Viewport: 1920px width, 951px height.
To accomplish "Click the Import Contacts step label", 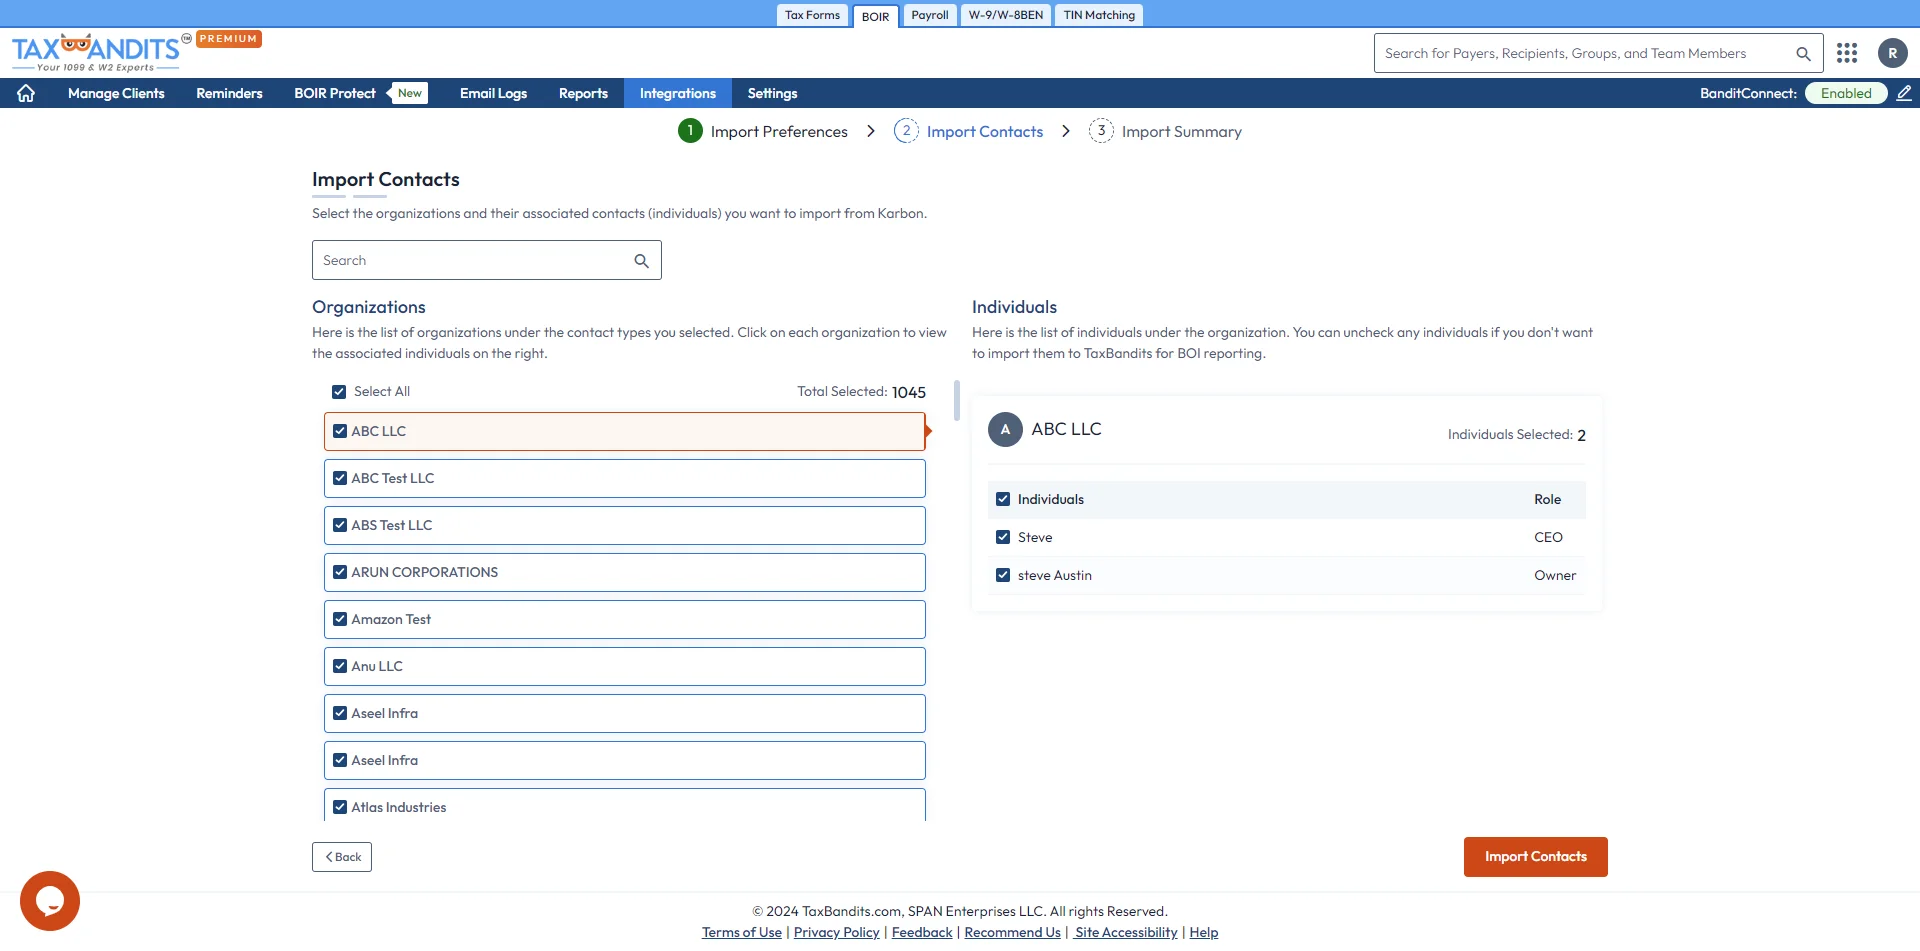I will pyautogui.click(x=985, y=132).
